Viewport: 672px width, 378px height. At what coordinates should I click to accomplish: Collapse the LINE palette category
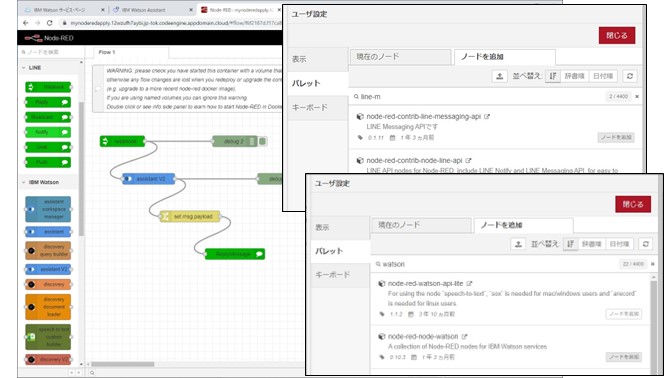coord(49,68)
